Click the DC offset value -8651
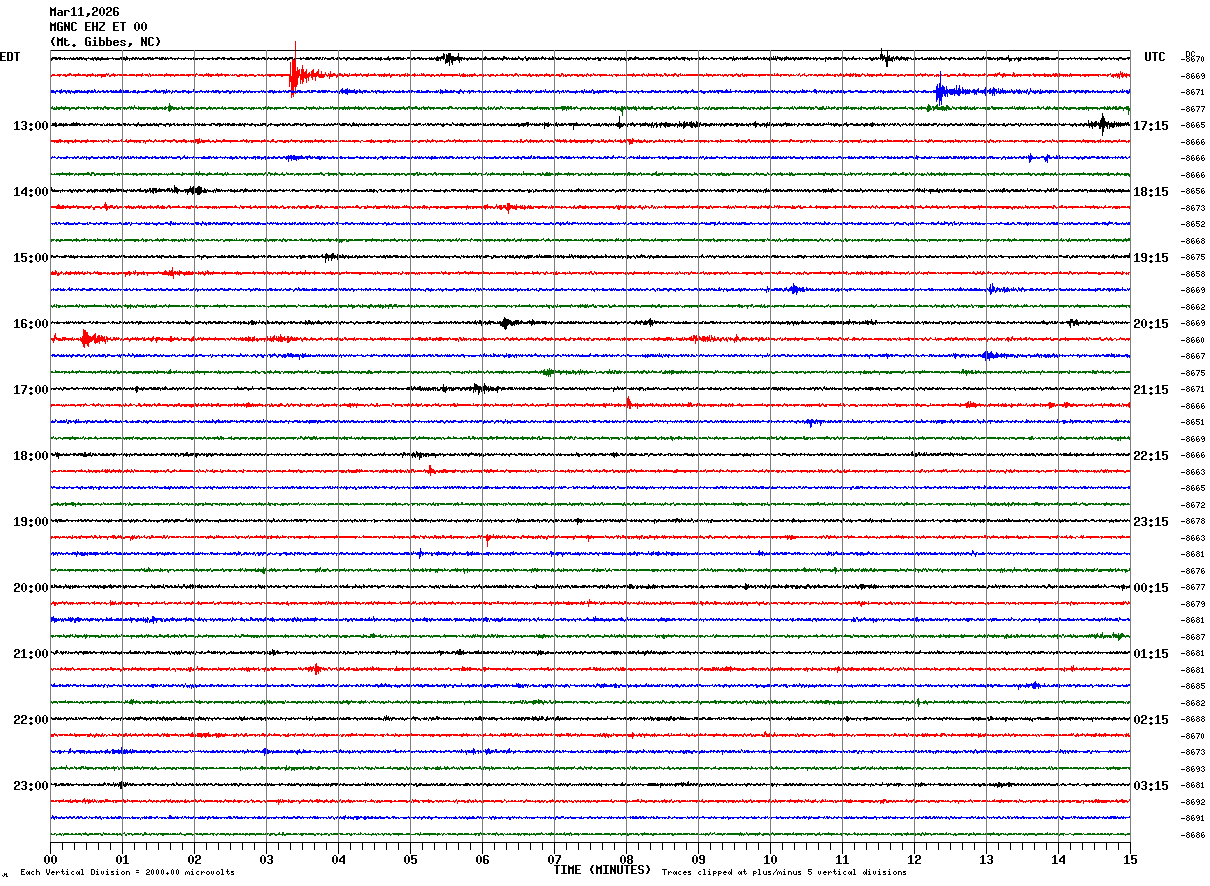The image size is (1210, 886). pos(1194,422)
